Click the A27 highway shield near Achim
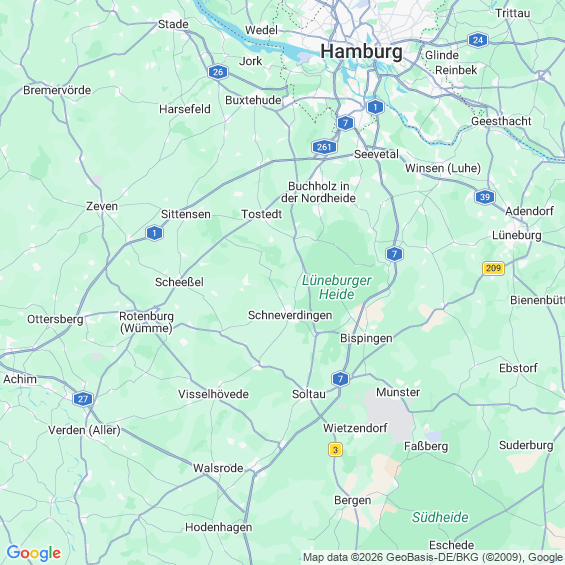This screenshot has width=565, height=565. coord(83,399)
